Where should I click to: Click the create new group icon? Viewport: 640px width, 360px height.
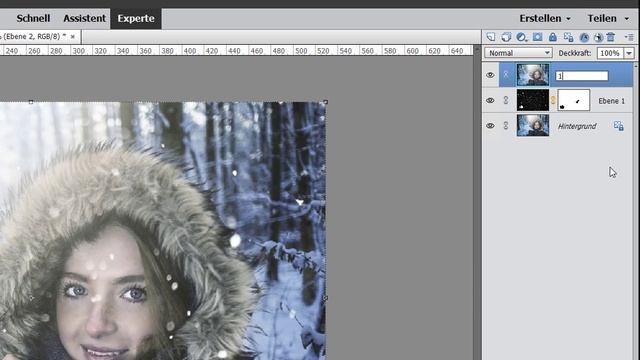[x=506, y=37]
